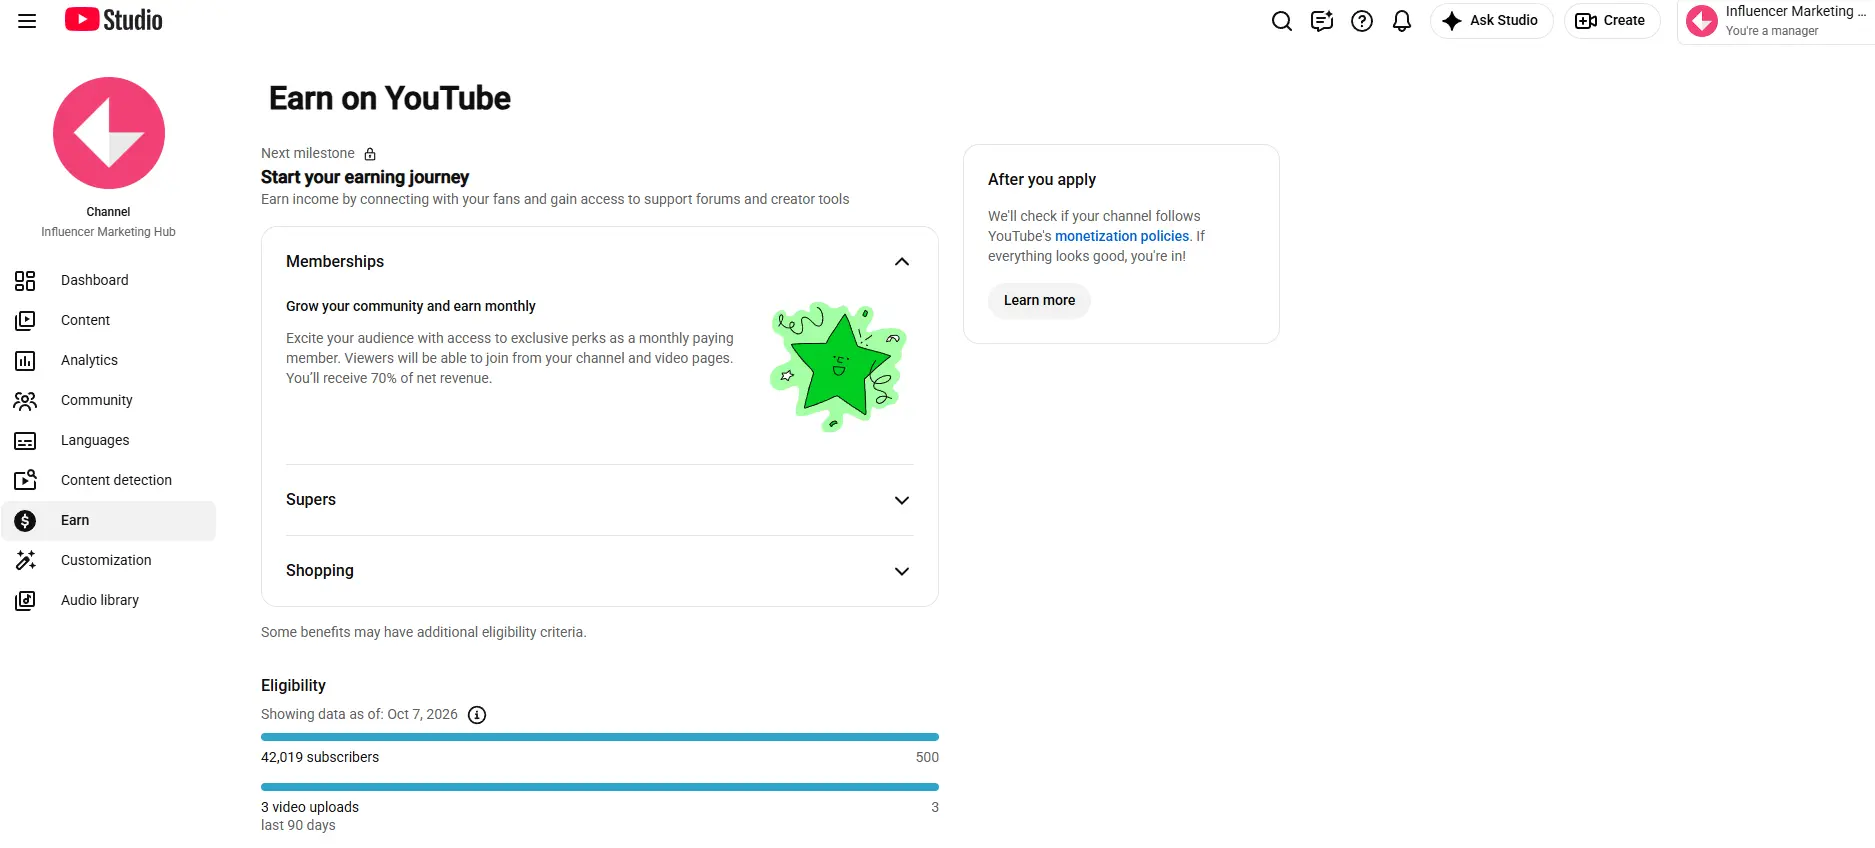Go to Community menu label
The width and height of the screenshot is (1875, 848).
97,400
